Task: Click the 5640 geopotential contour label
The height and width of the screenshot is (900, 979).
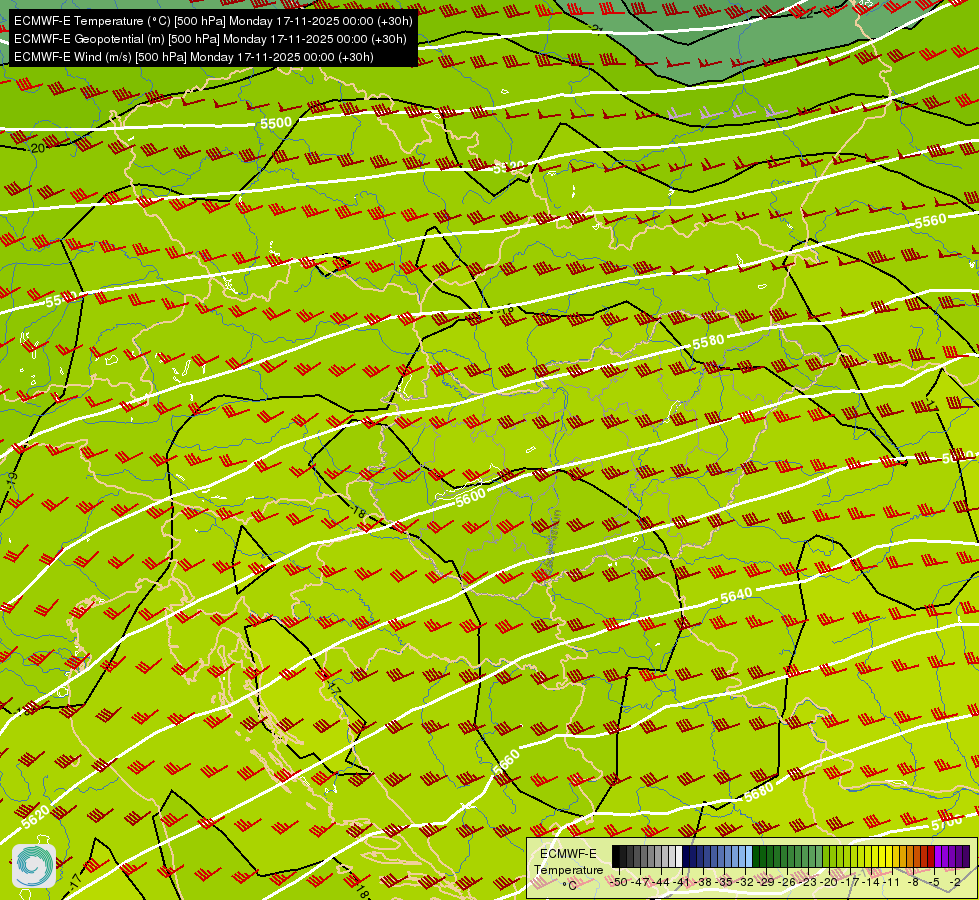Action: [x=736, y=596]
